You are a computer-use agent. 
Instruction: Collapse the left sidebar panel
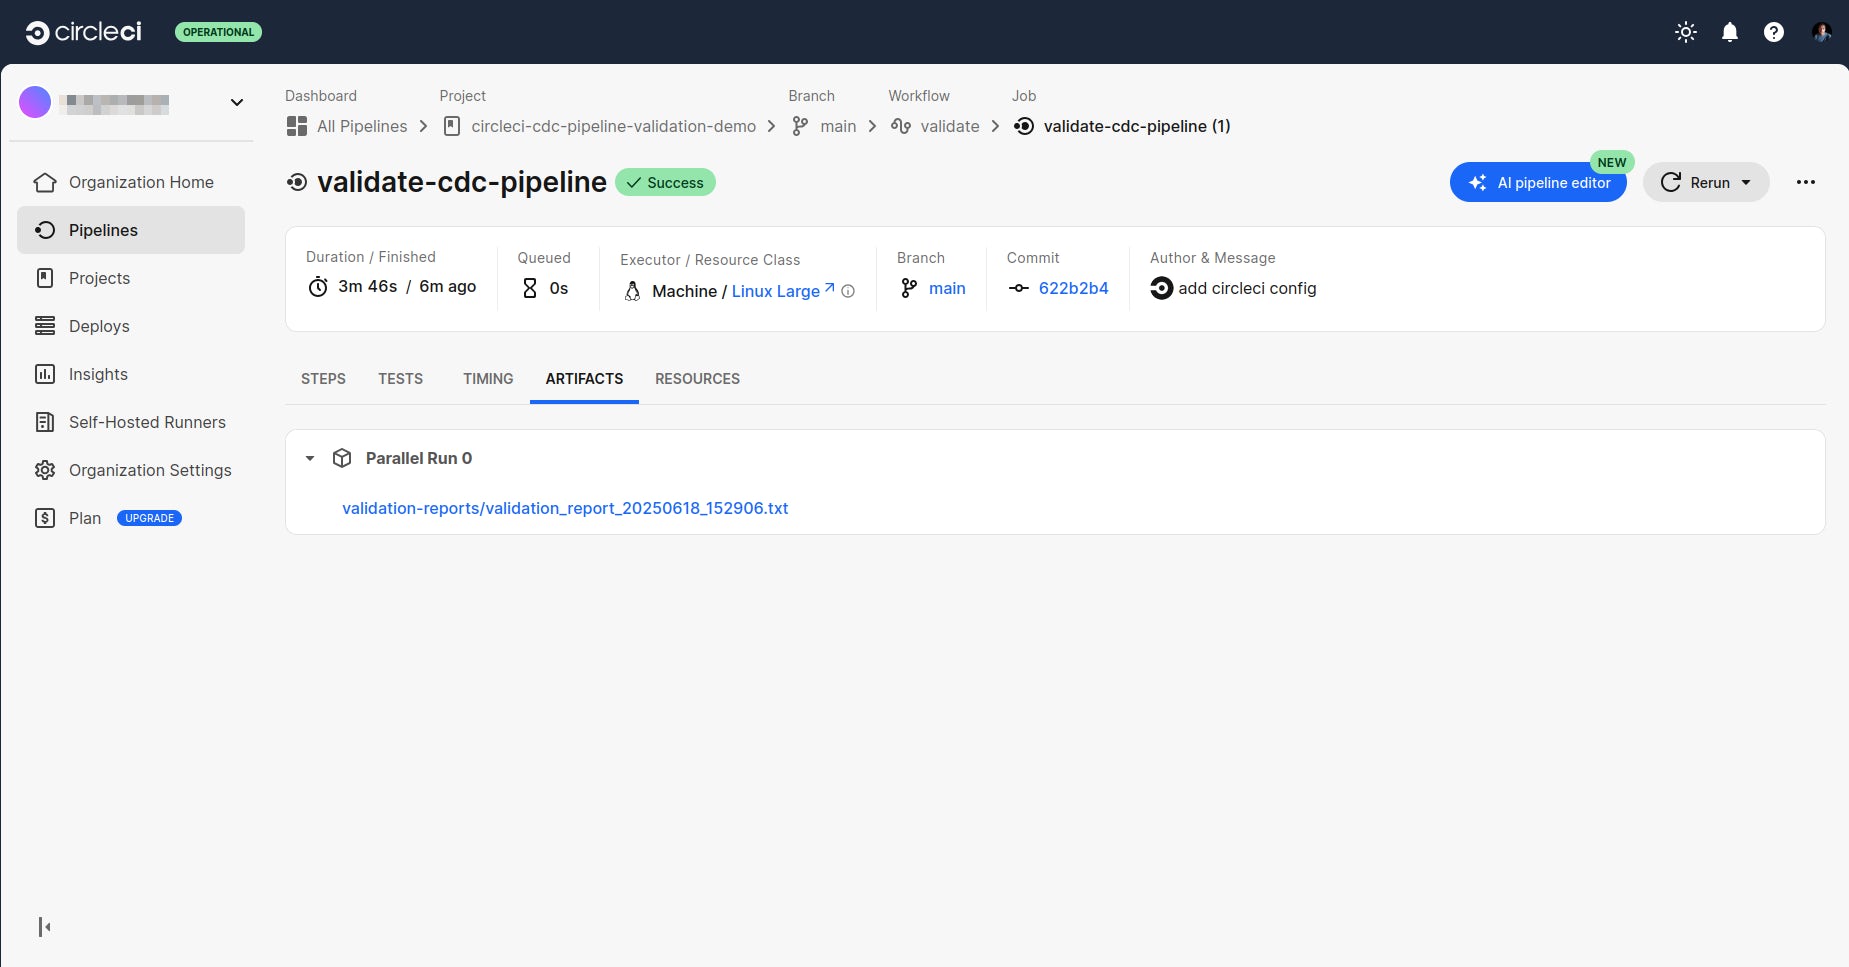click(x=43, y=926)
